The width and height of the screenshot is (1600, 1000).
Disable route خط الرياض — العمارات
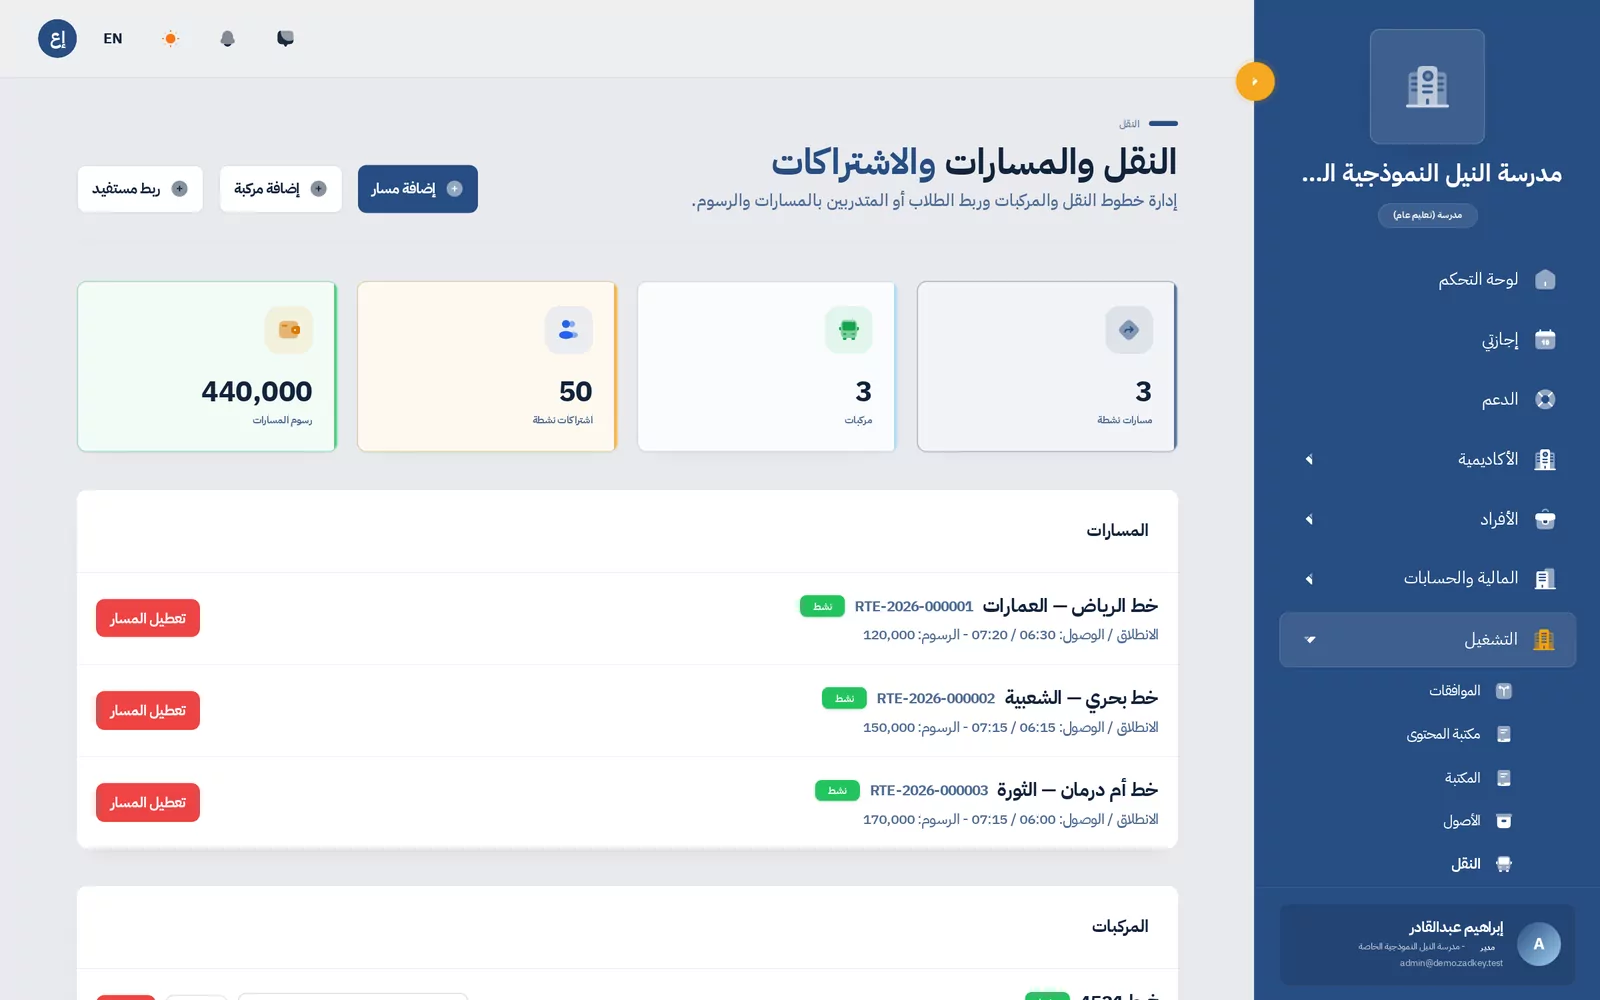tap(148, 618)
